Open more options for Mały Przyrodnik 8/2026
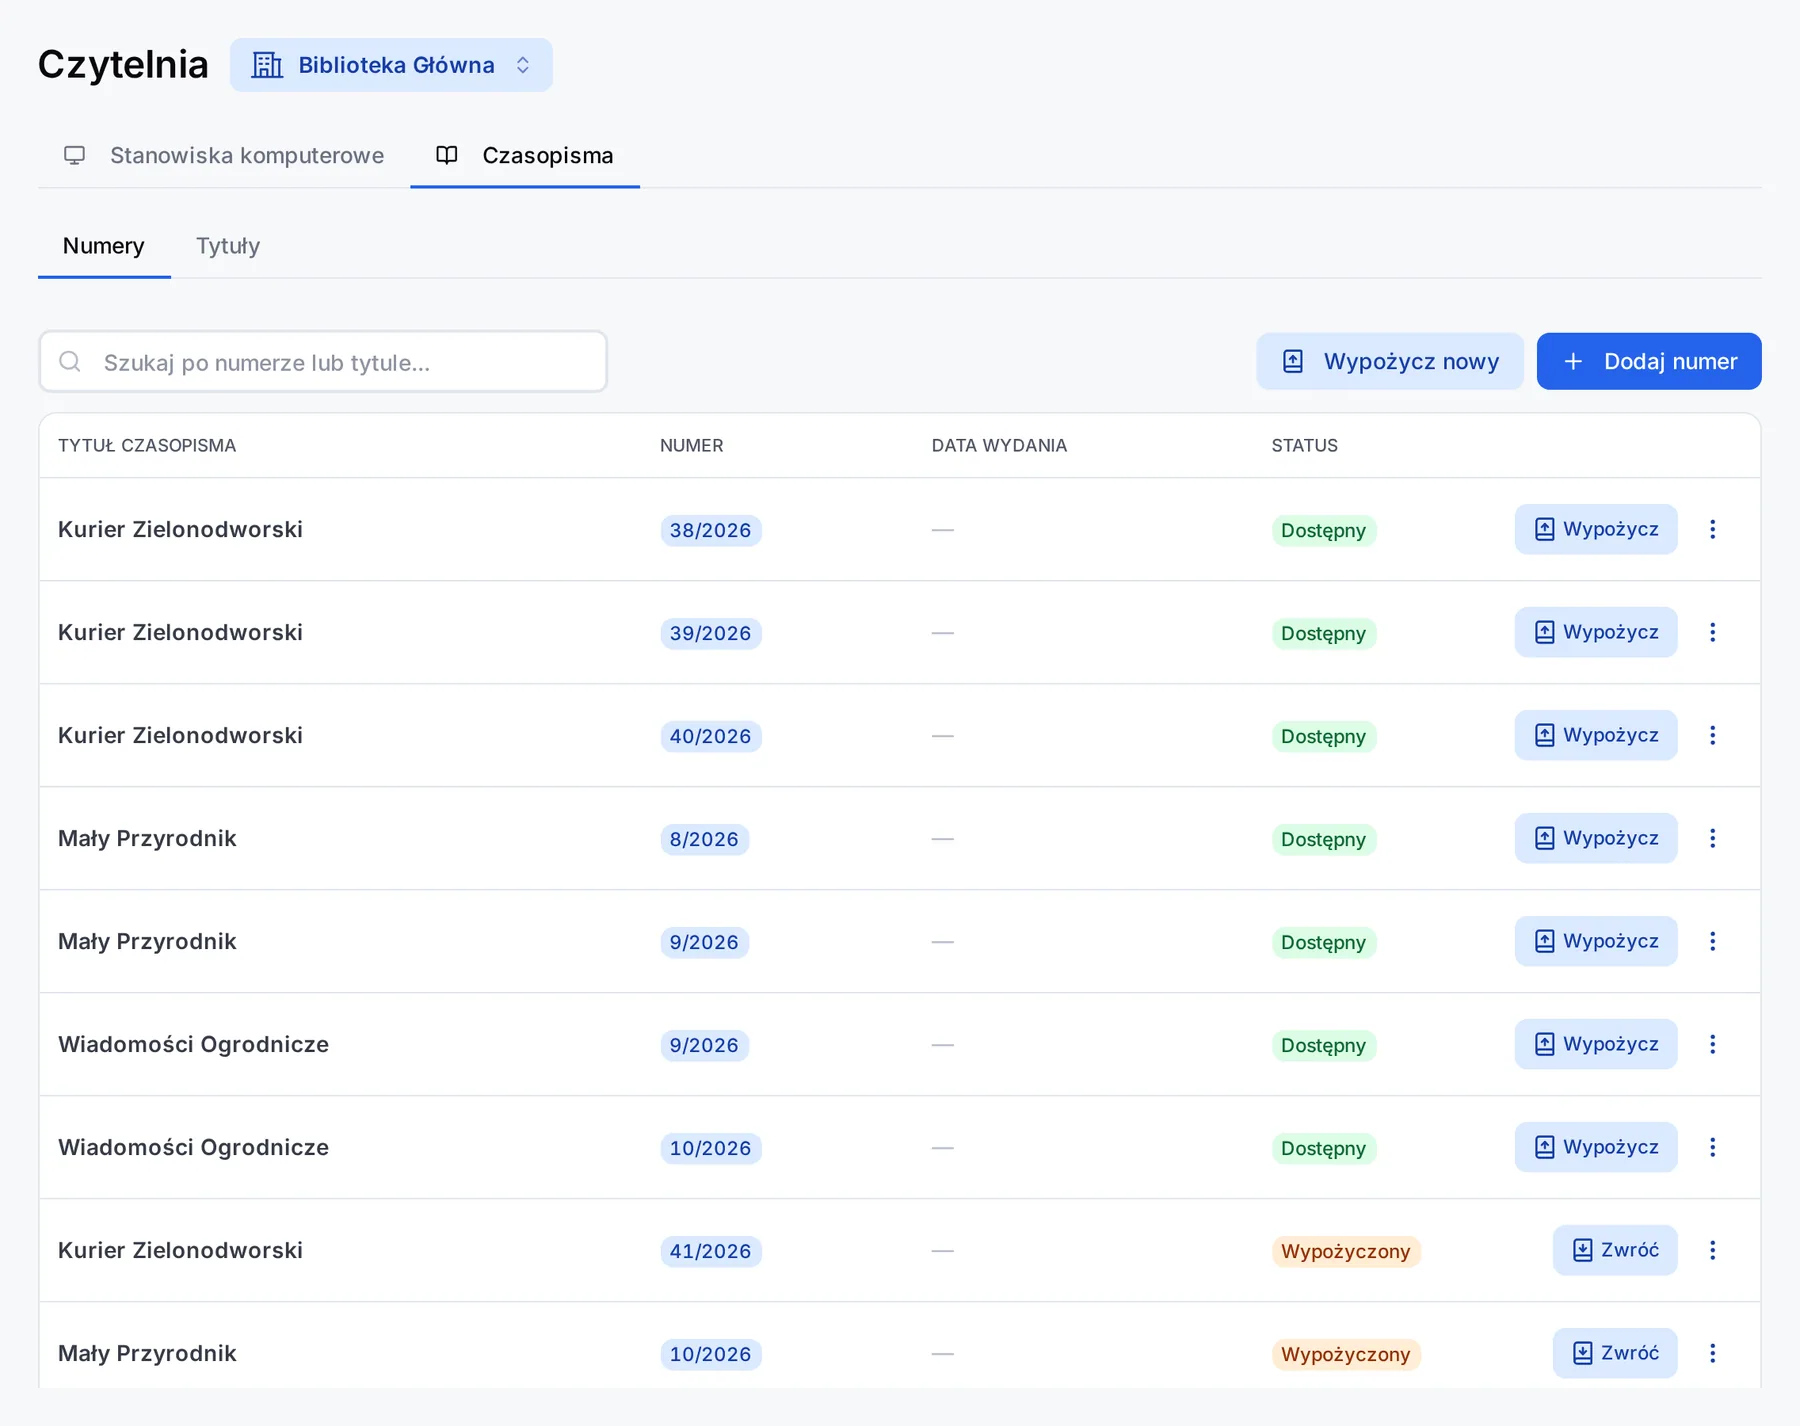Image resolution: width=1800 pixels, height=1426 pixels. 1712,838
